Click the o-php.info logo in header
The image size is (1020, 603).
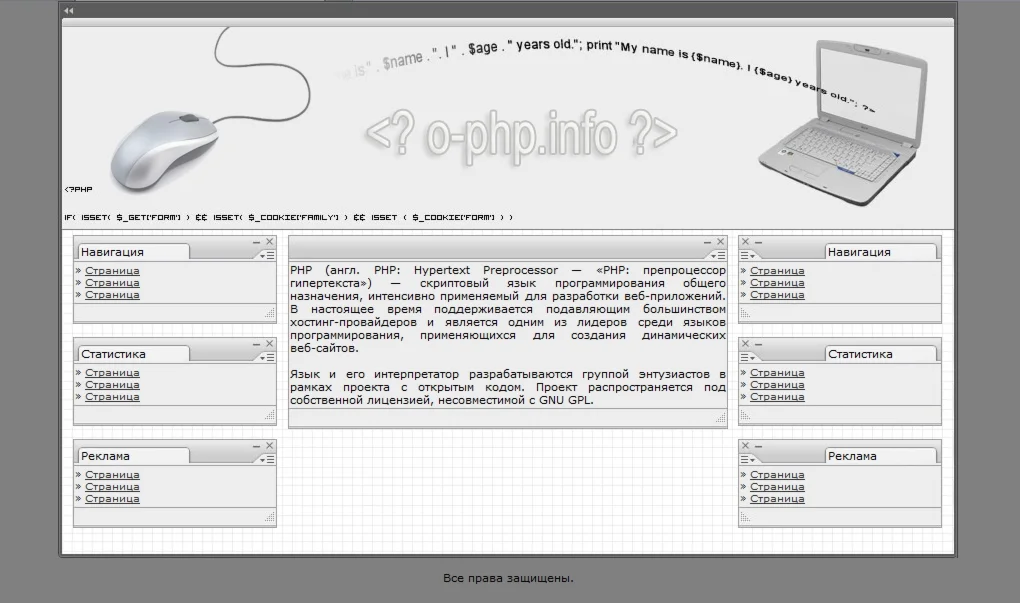(521, 135)
